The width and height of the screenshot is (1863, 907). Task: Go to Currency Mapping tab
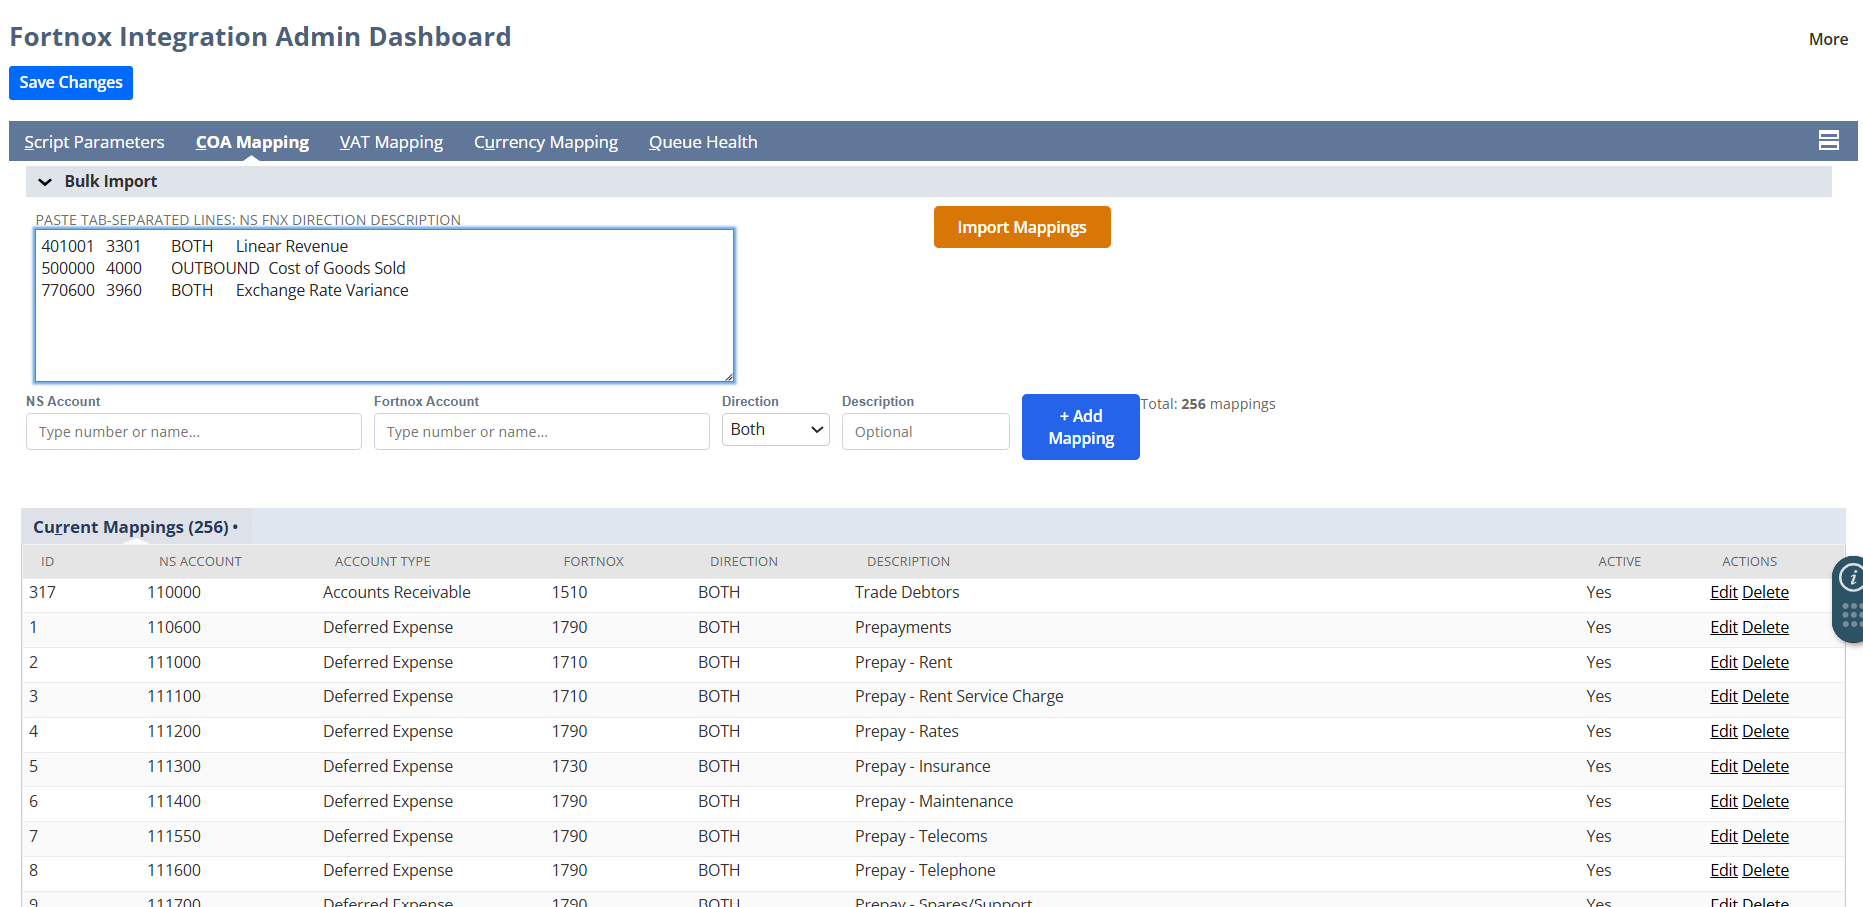(546, 142)
